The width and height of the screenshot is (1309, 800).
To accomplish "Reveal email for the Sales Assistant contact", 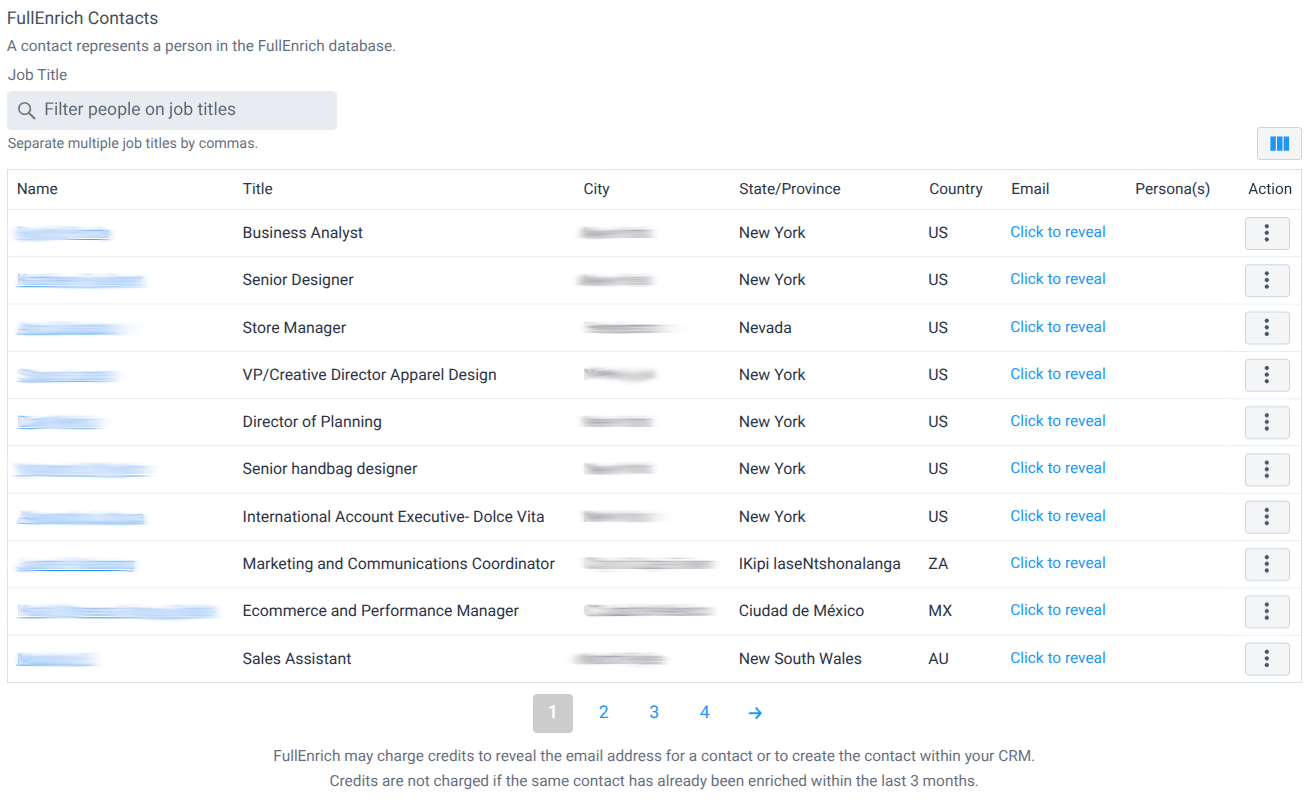I will [x=1057, y=657].
